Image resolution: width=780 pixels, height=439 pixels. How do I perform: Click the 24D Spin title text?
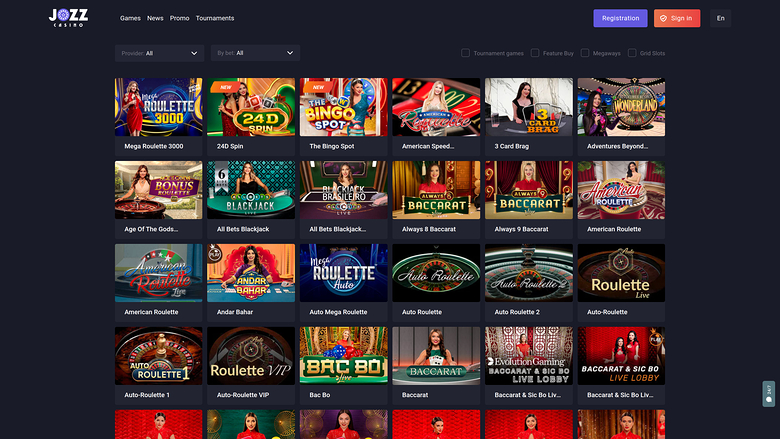click(230, 146)
